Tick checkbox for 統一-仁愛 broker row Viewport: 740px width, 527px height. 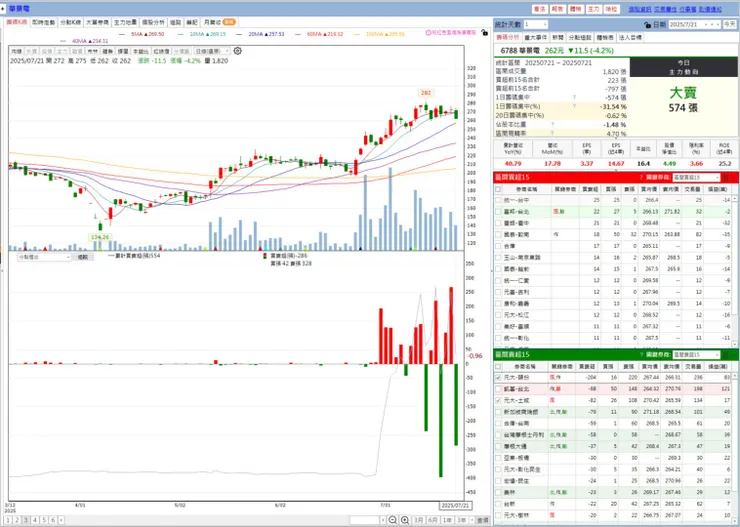498,280
